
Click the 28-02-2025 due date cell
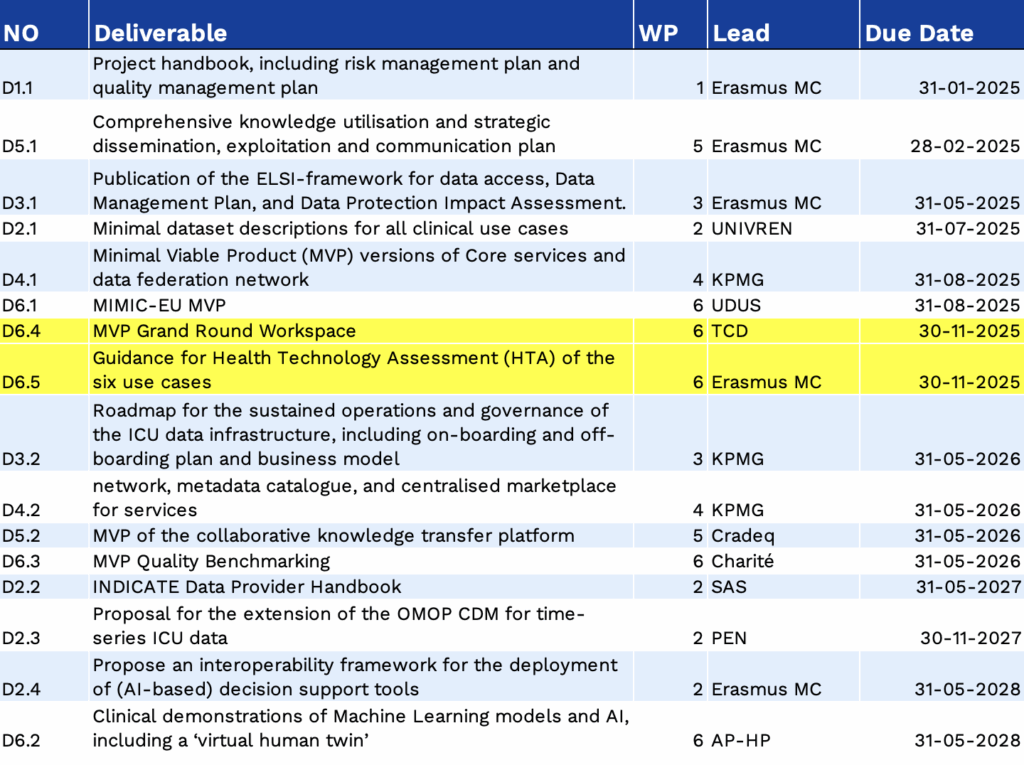tap(965, 146)
